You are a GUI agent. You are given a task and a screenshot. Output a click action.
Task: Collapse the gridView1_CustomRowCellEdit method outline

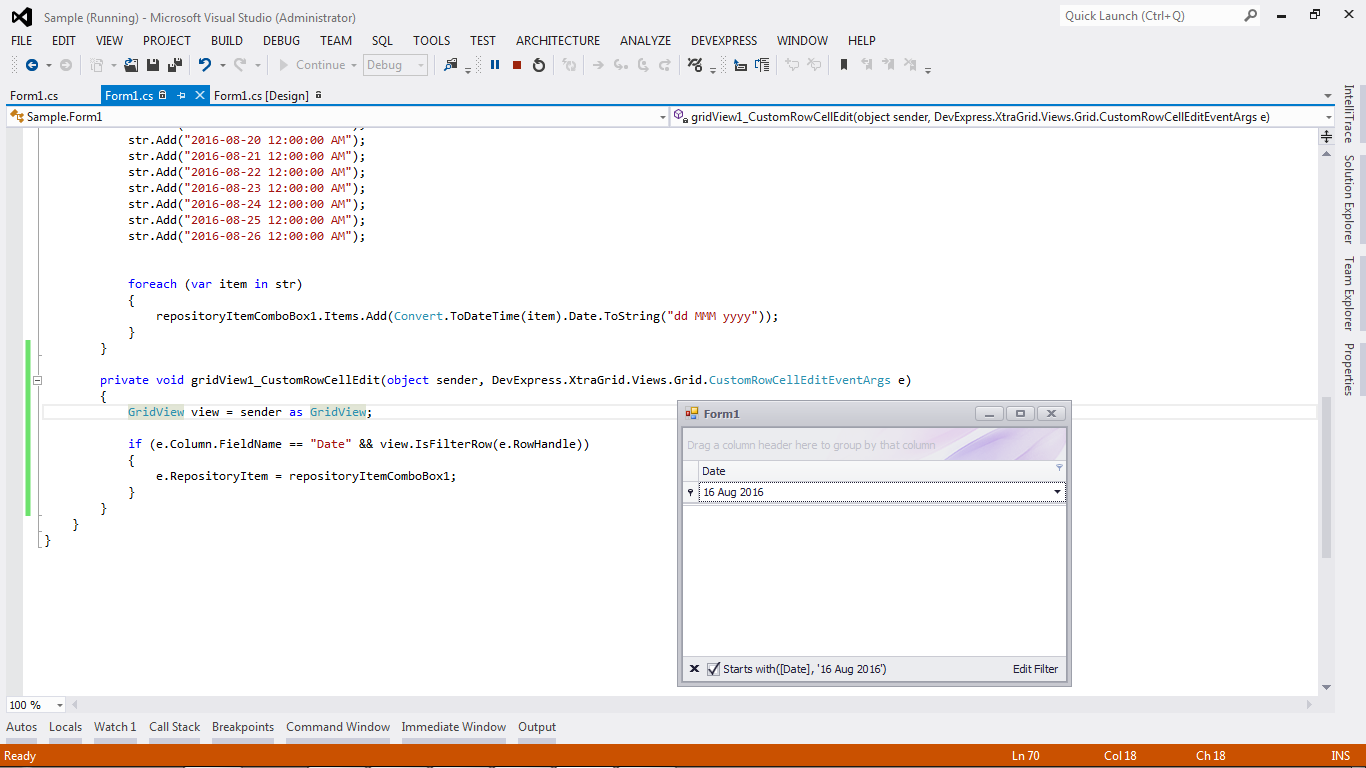(x=38, y=380)
